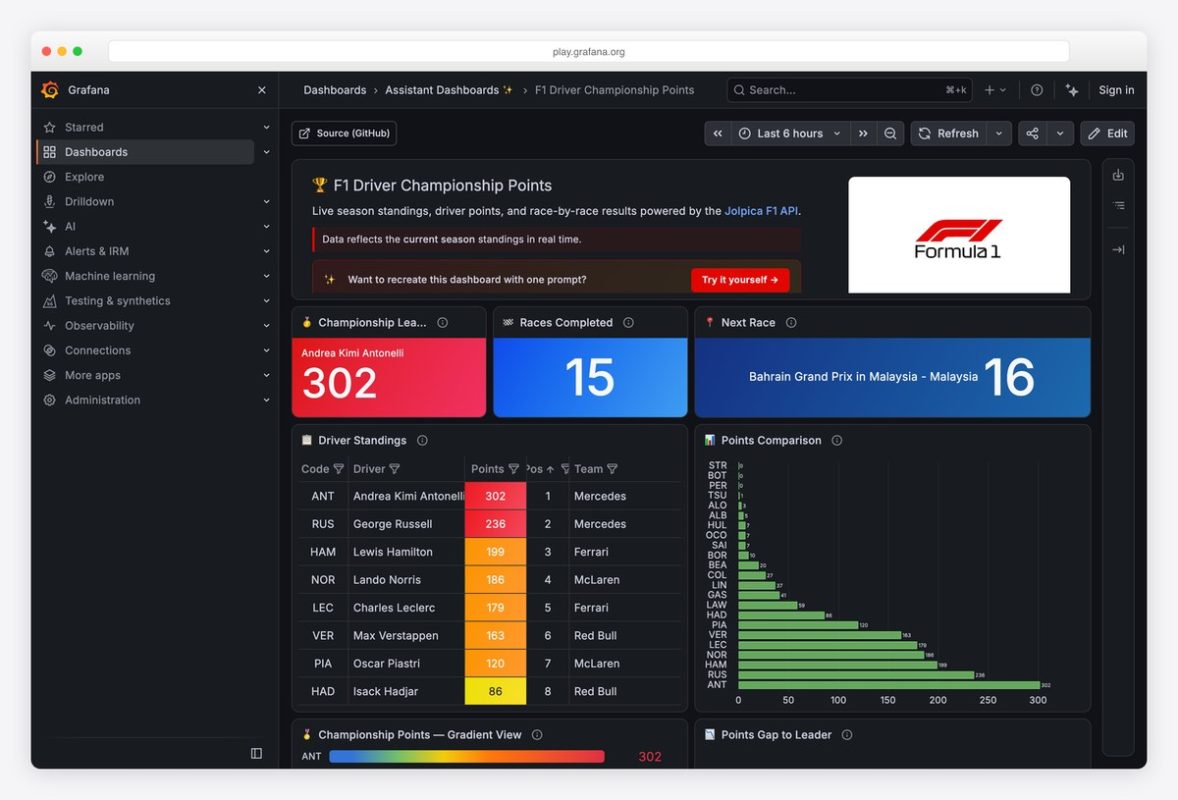
Task: Click the Try it yourself button
Action: [740, 279]
